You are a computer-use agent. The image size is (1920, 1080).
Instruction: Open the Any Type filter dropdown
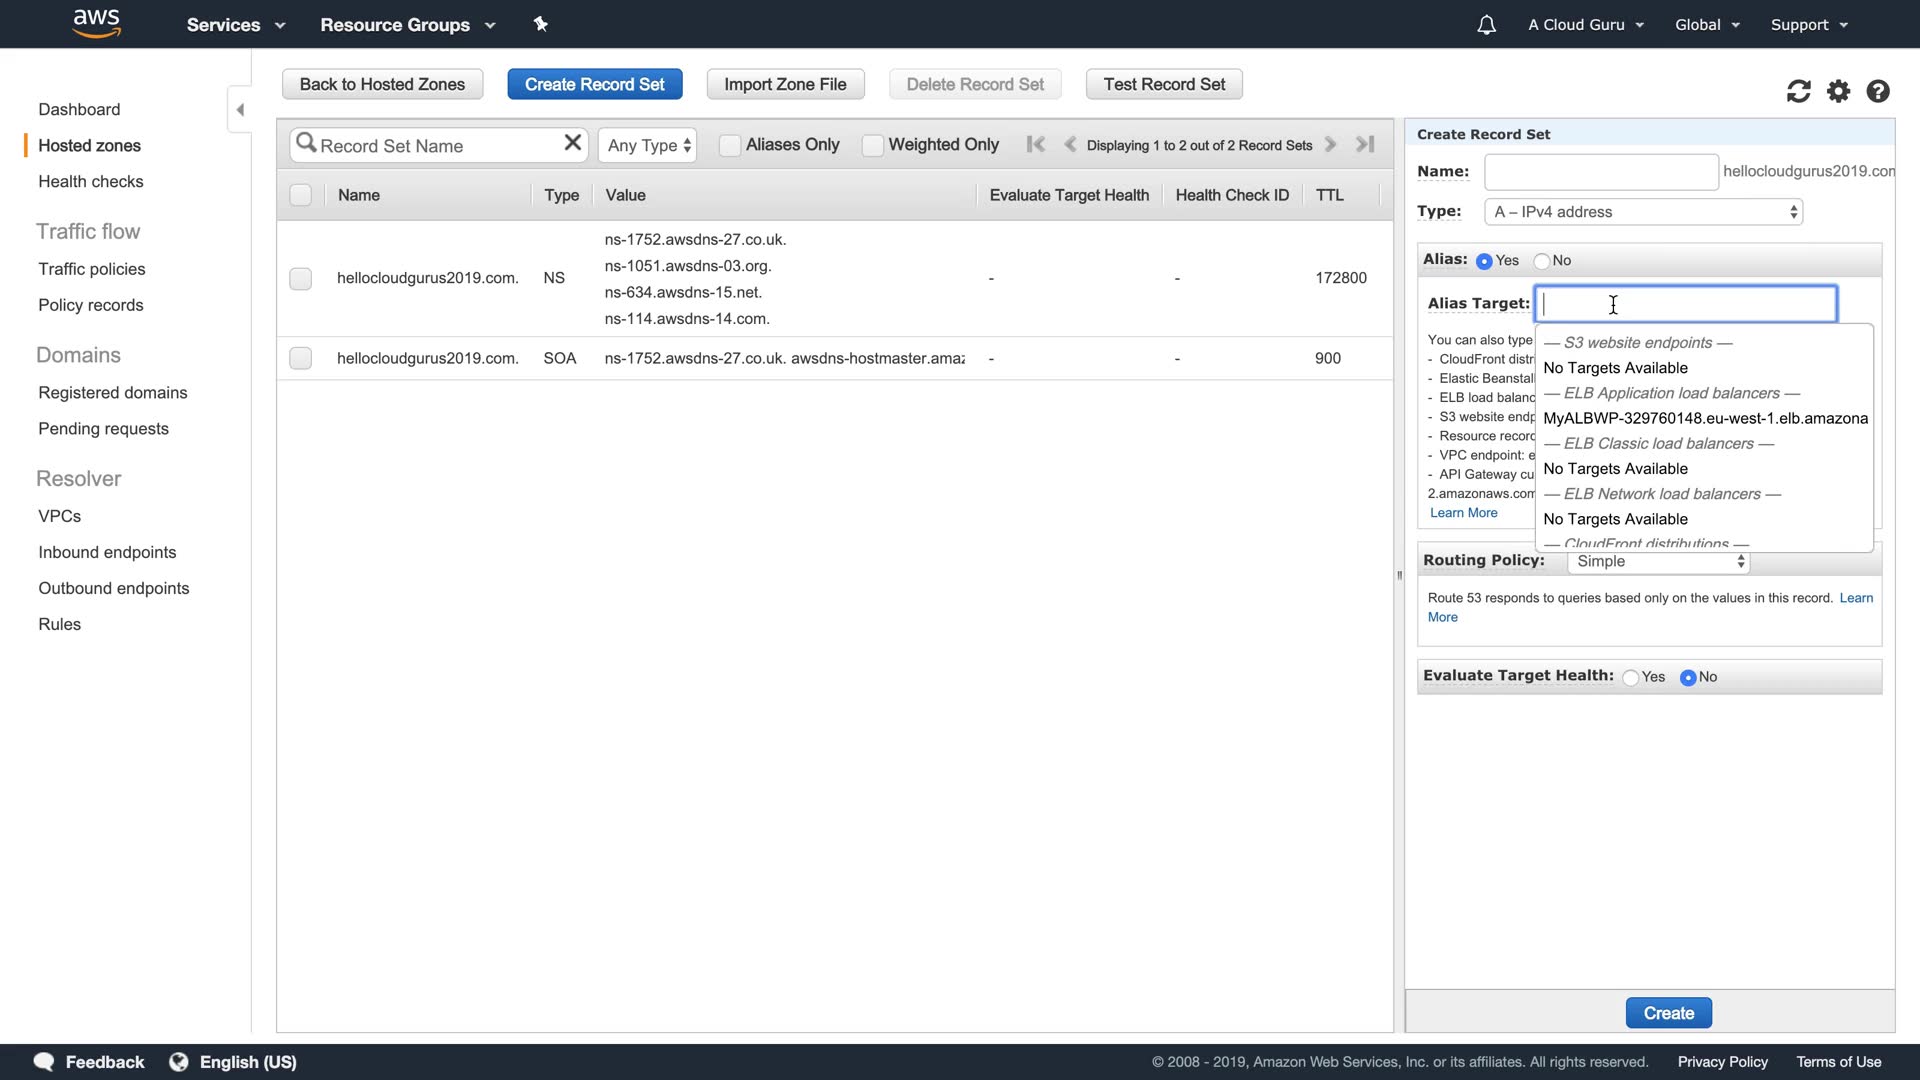coord(648,145)
